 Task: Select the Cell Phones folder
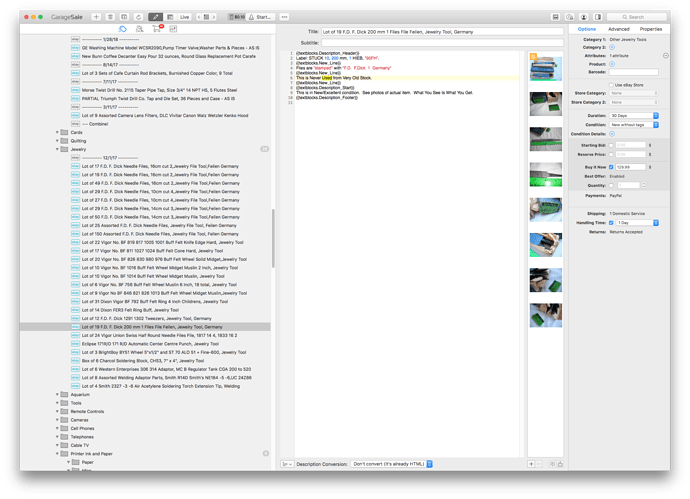(x=82, y=428)
